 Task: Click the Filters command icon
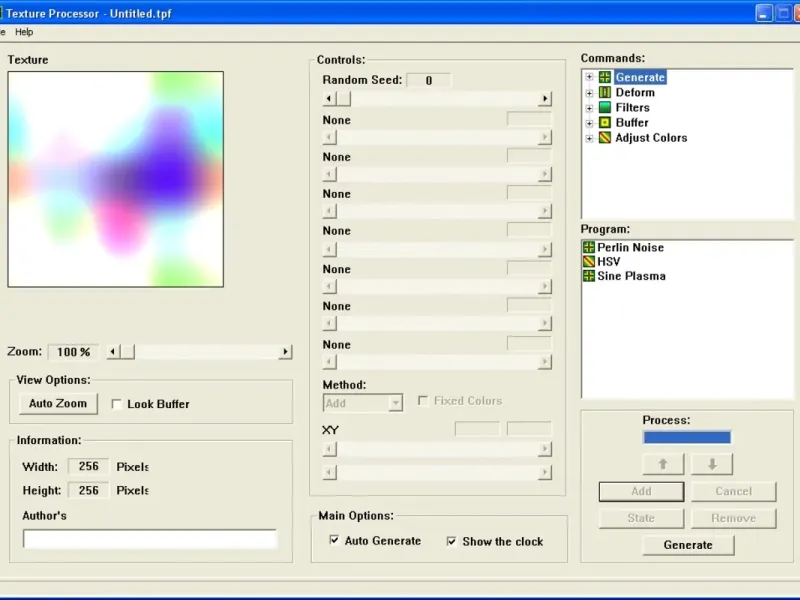pyautogui.click(x=605, y=108)
